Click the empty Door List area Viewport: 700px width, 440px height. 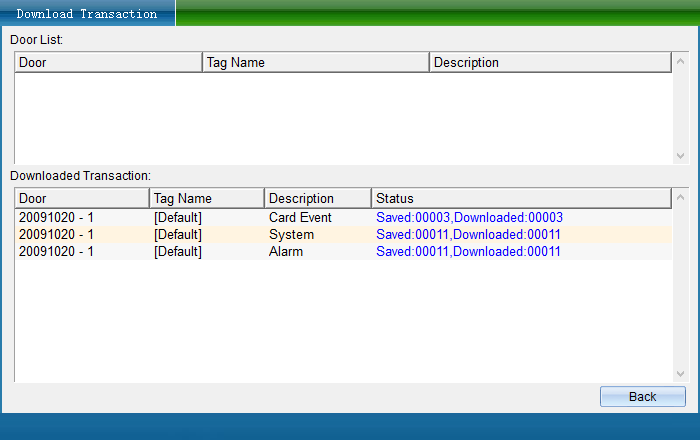coord(340,115)
